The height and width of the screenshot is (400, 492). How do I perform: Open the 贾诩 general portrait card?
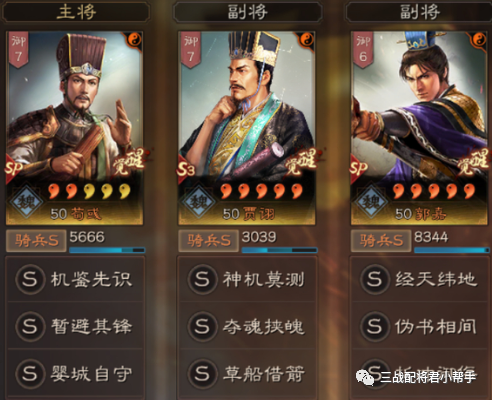[247, 128]
